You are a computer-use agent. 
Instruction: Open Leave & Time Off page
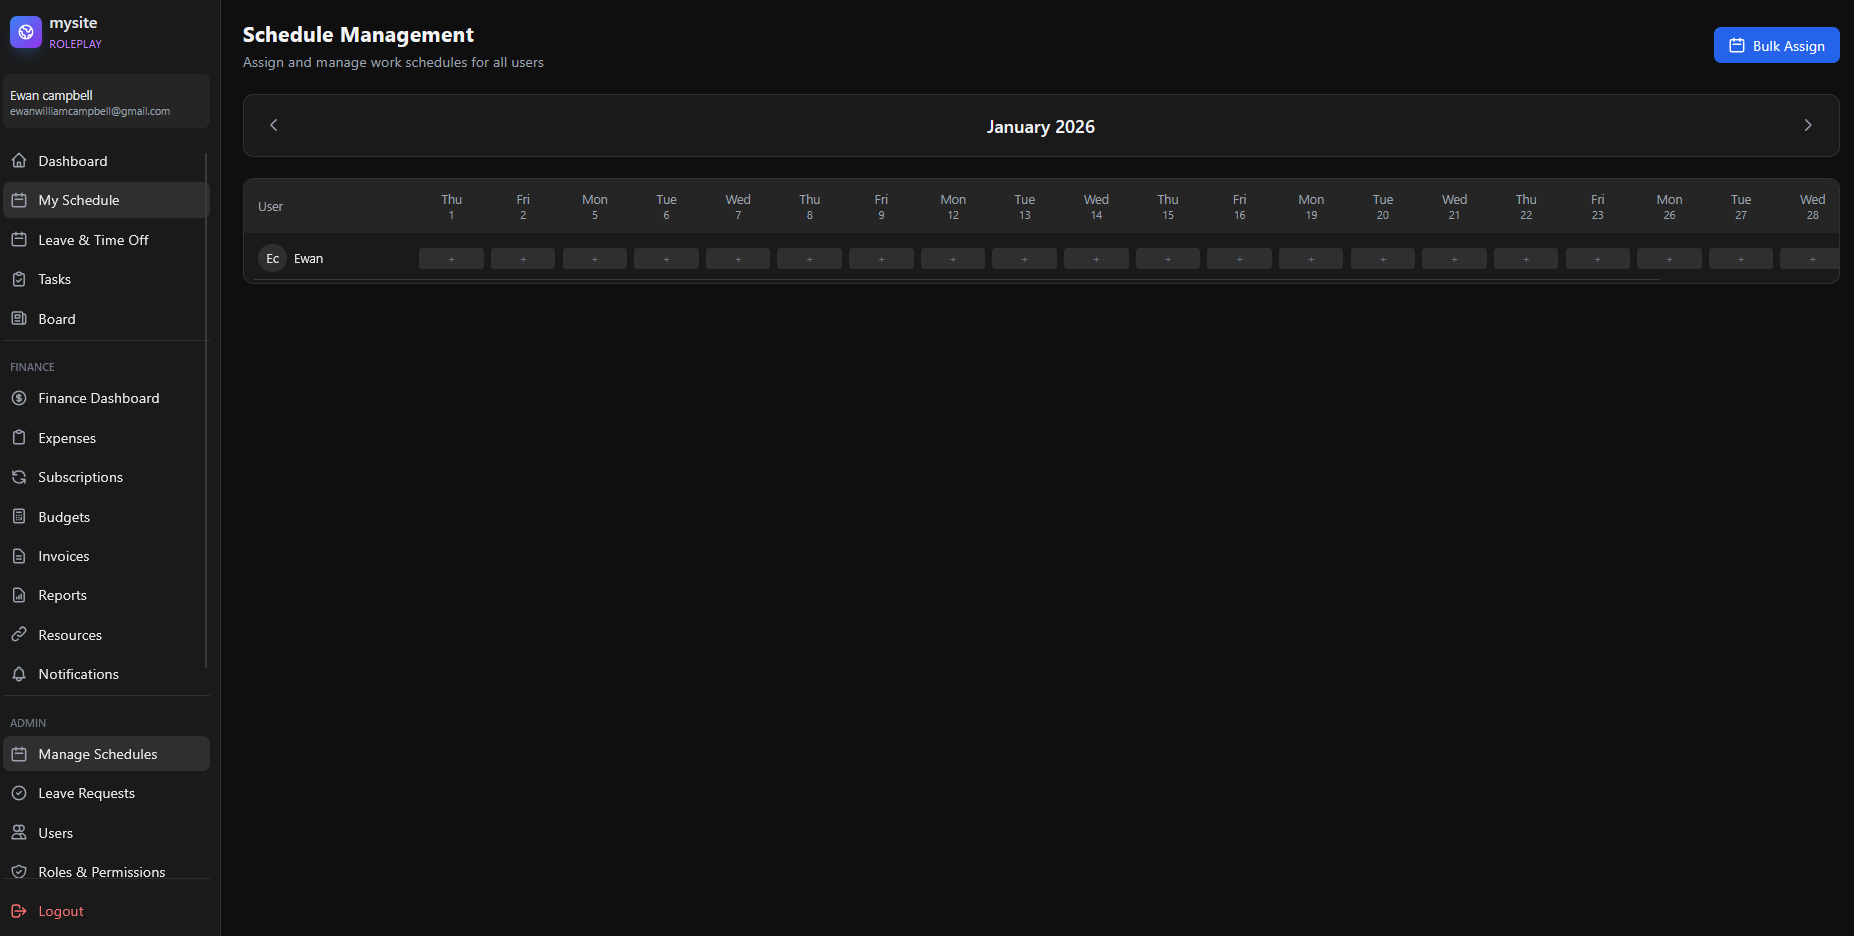click(93, 240)
